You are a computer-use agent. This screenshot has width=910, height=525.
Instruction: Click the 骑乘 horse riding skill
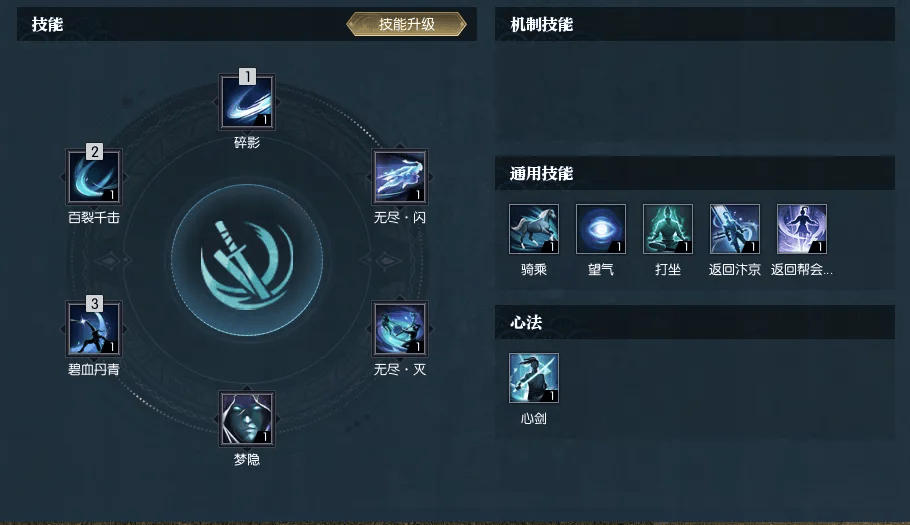coord(534,229)
